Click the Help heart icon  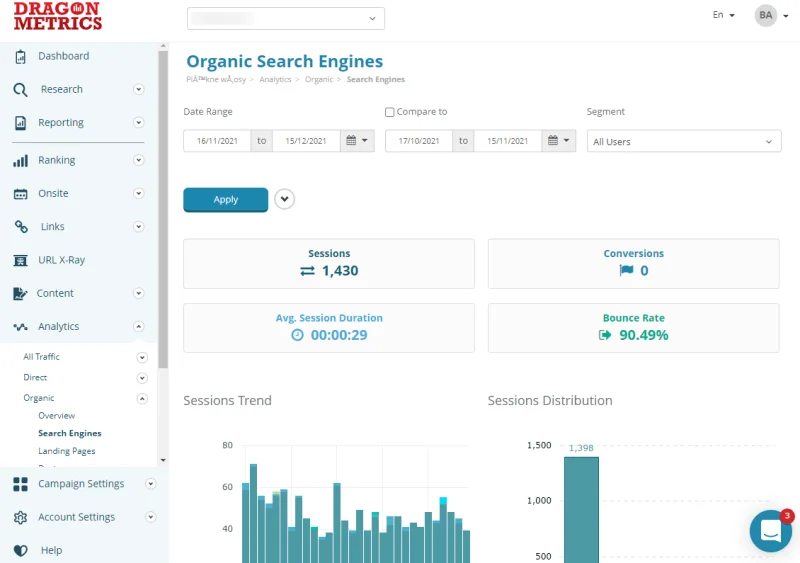(20, 551)
